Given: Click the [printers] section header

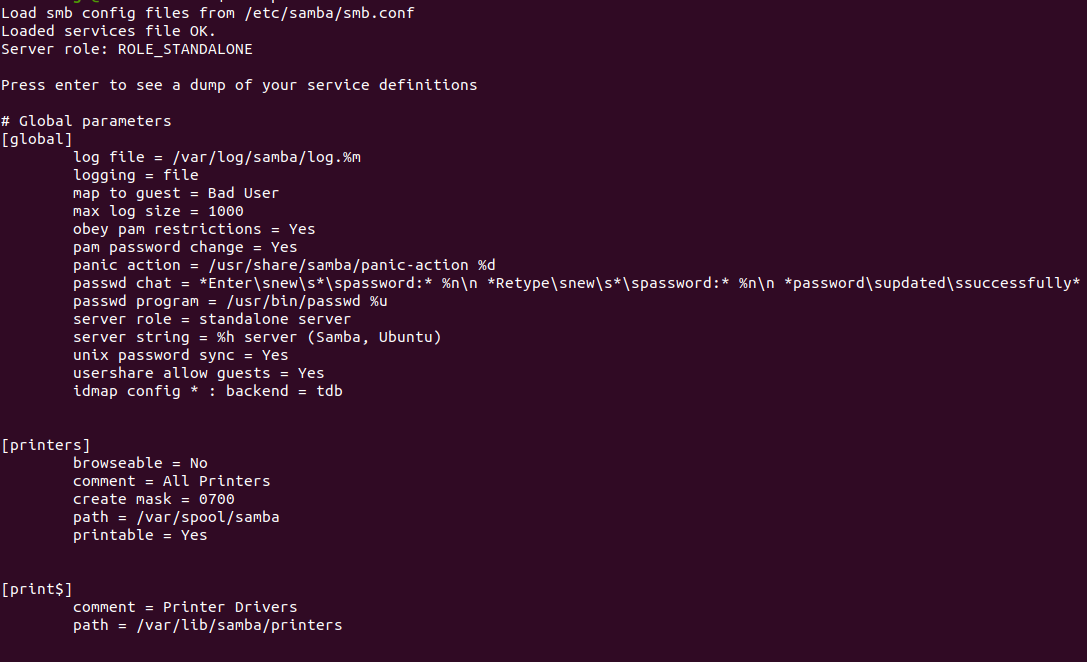Looking at the screenshot, I should tap(46, 445).
